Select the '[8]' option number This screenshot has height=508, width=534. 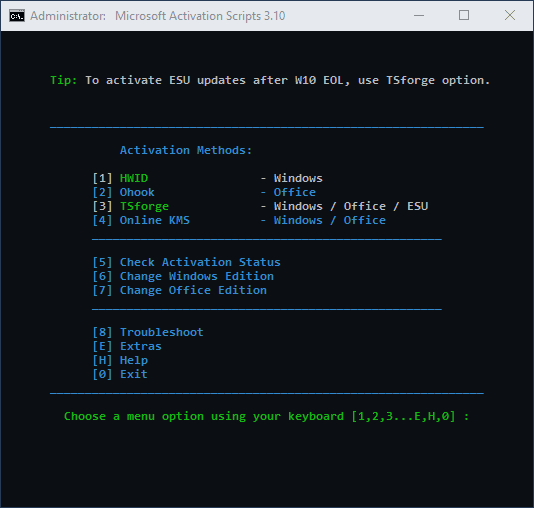(x=102, y=332)
